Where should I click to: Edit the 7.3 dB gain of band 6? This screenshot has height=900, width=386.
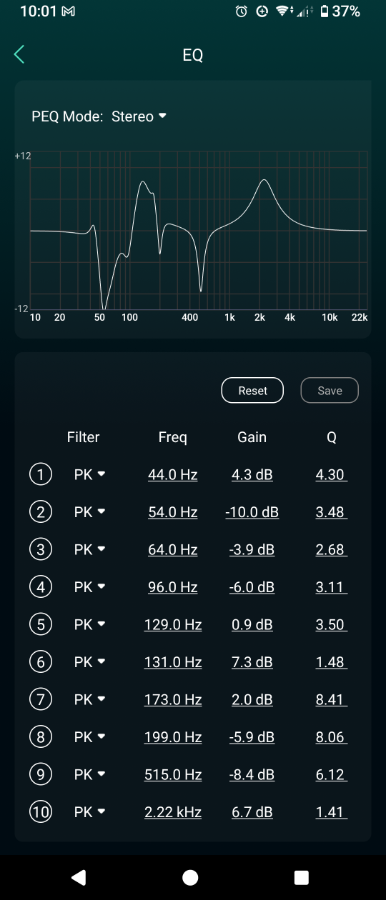pyautogui.click(x=252, y=662)
